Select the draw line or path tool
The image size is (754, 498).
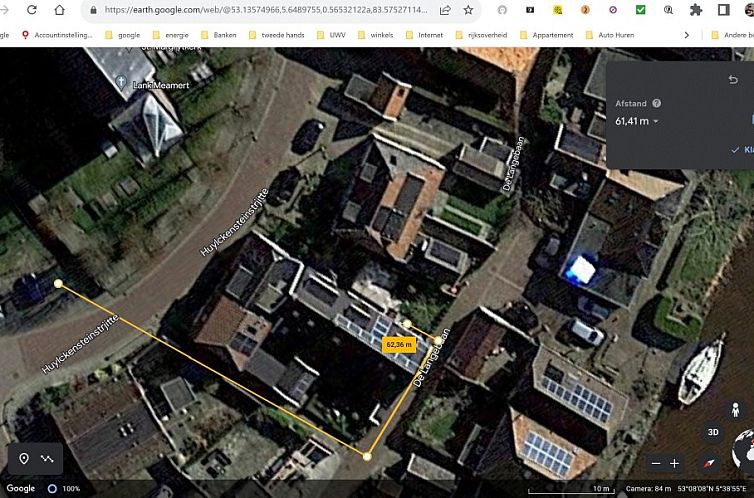(x=47, y=458)
